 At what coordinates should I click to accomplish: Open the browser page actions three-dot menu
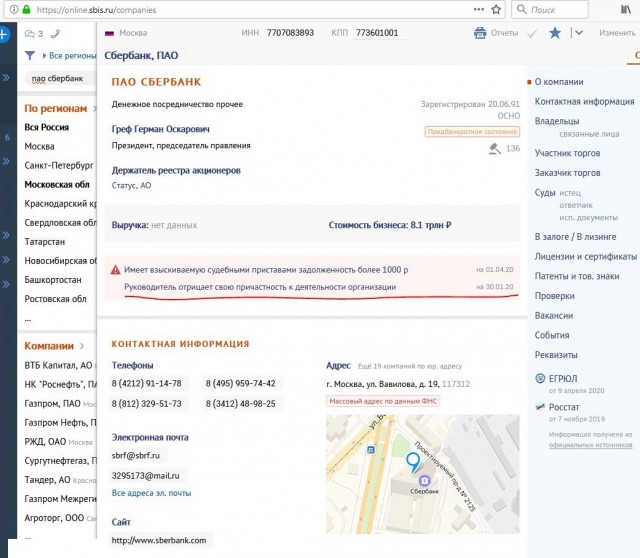click(479, 9)
